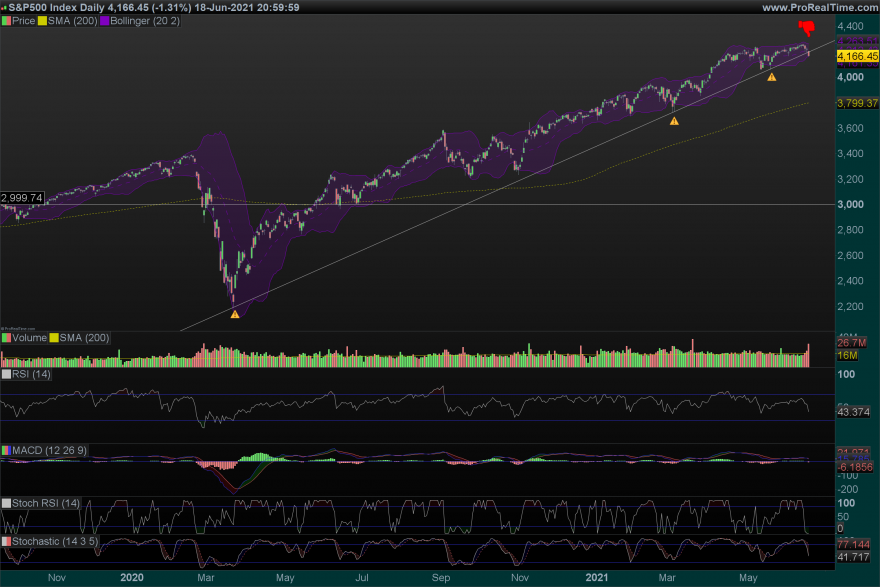Click the Nov label preceding 2020
Screen dimensions: 880x587
point(57,577)
